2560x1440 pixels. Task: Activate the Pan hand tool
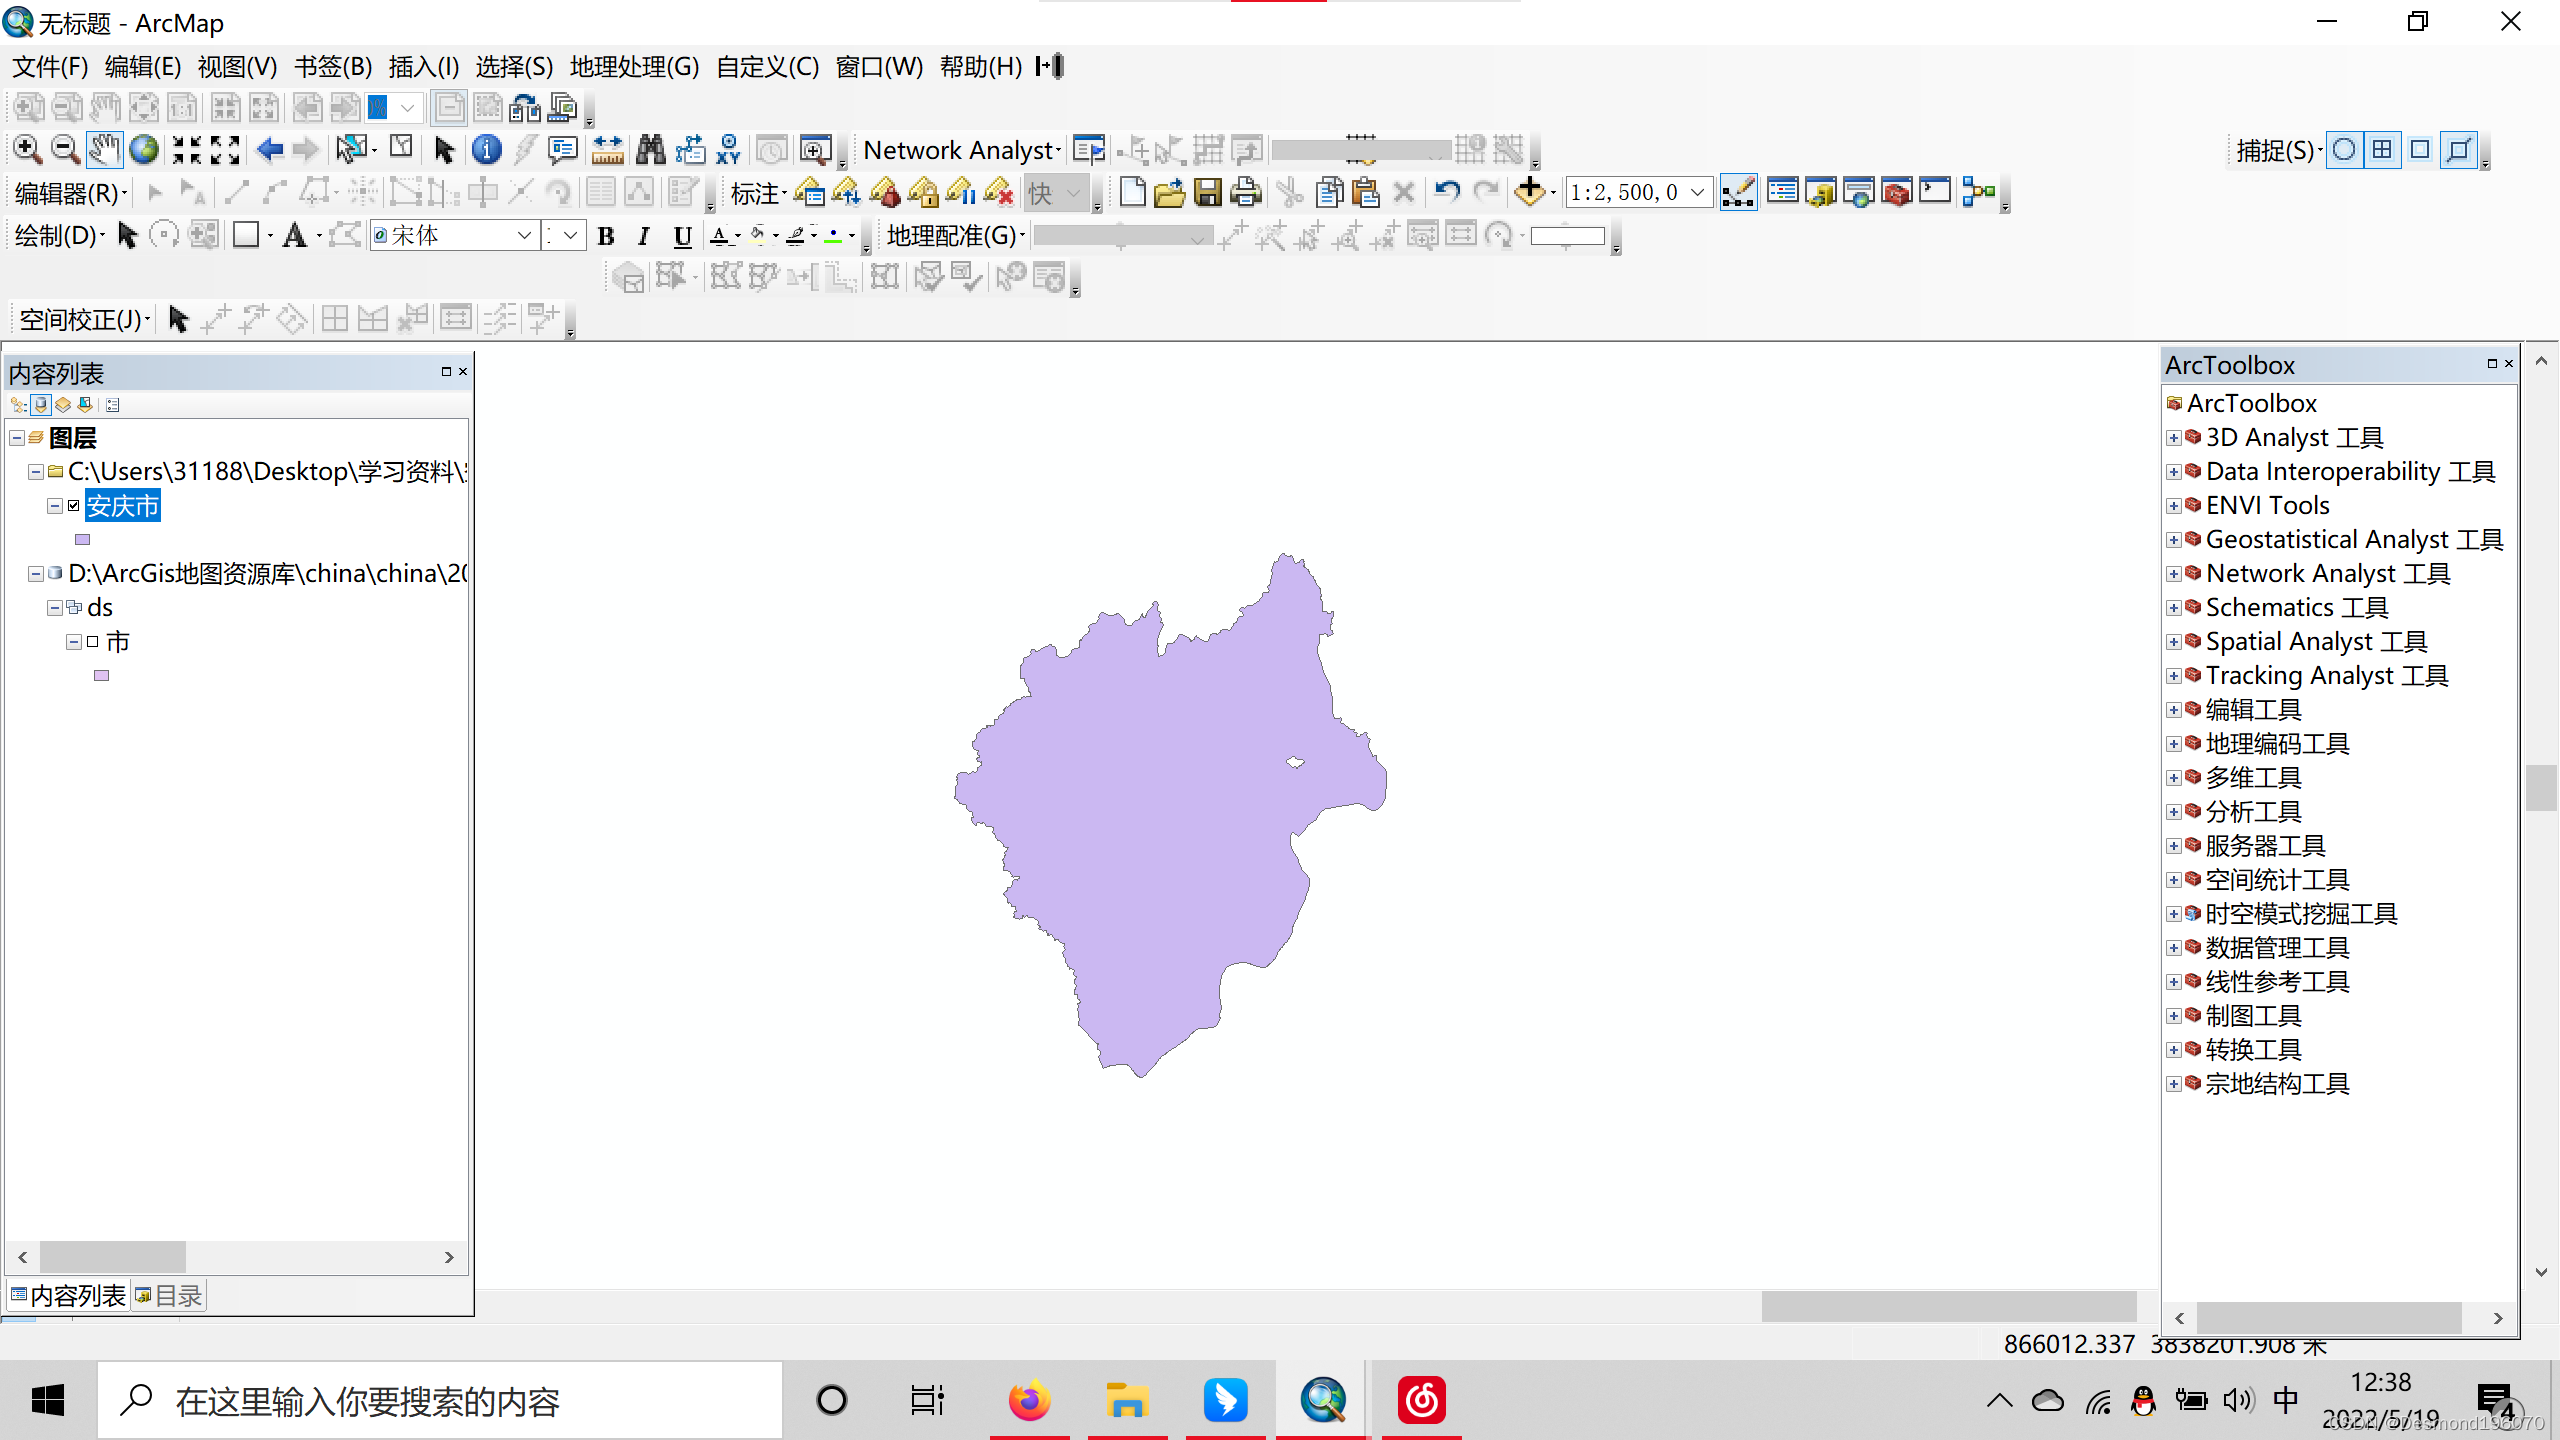104,150
